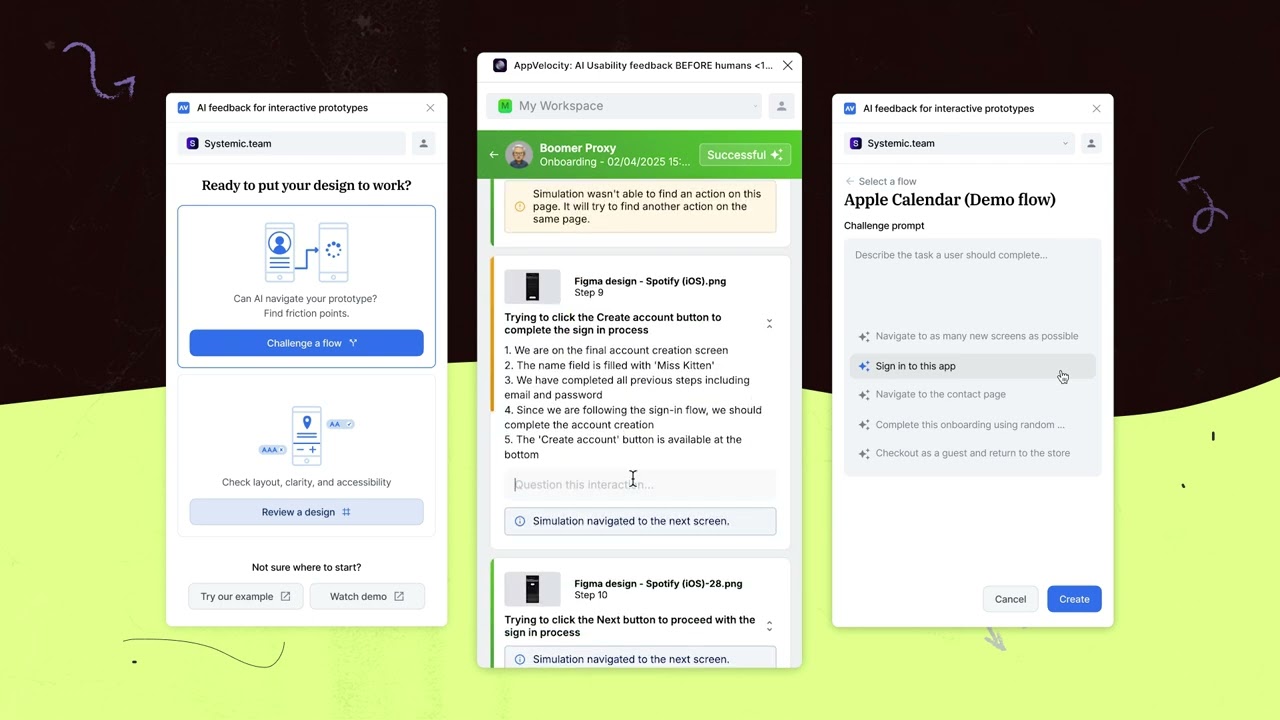Select 'Sign in to this app' suggestion

click(972, 366)
